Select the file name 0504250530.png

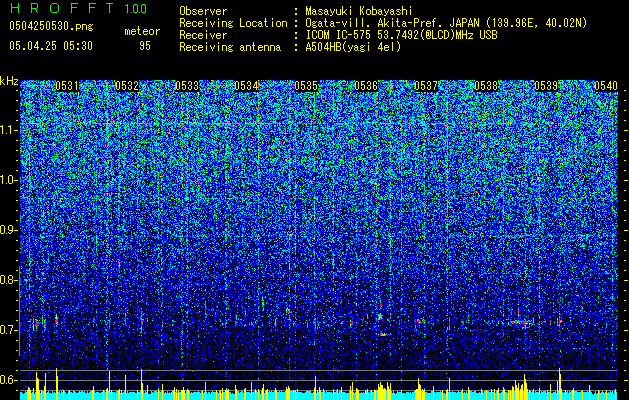(51, 26)
